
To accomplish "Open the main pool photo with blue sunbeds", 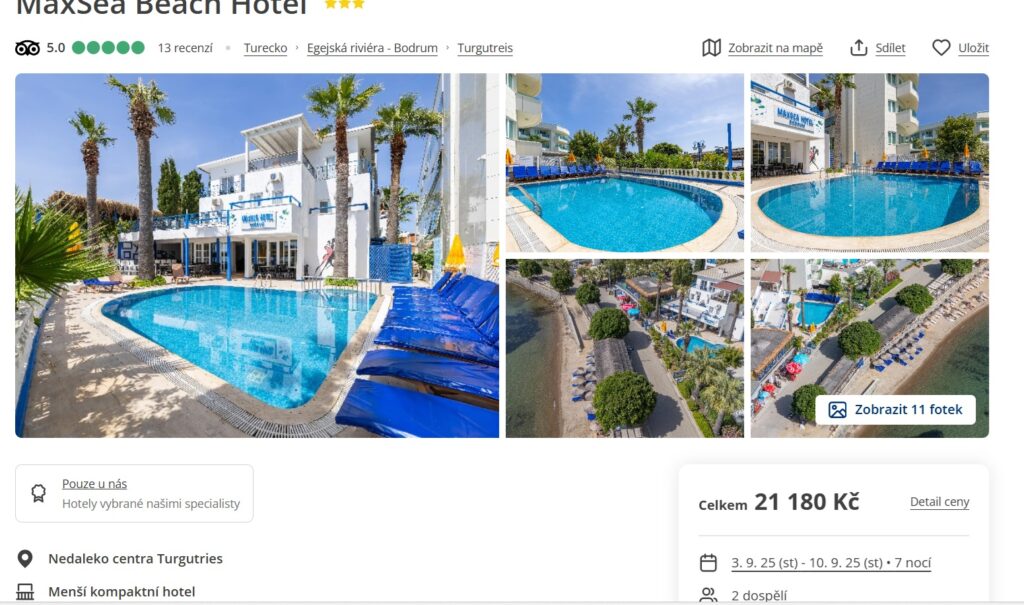I will (257, 255).
